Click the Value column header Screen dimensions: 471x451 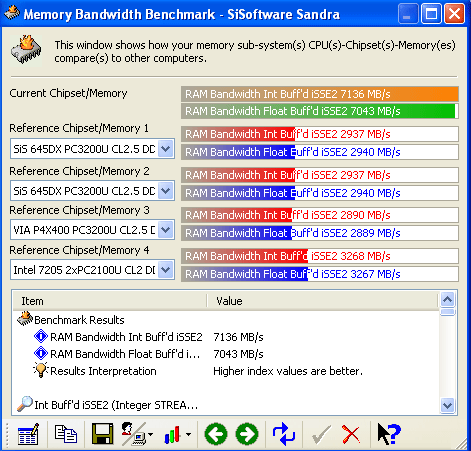tap(322, 301)
